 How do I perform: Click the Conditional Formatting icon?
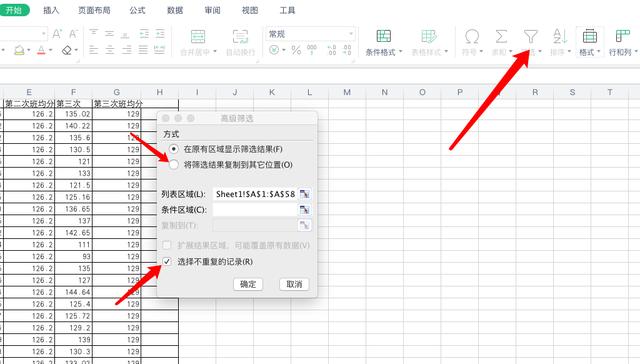(383, 37)
